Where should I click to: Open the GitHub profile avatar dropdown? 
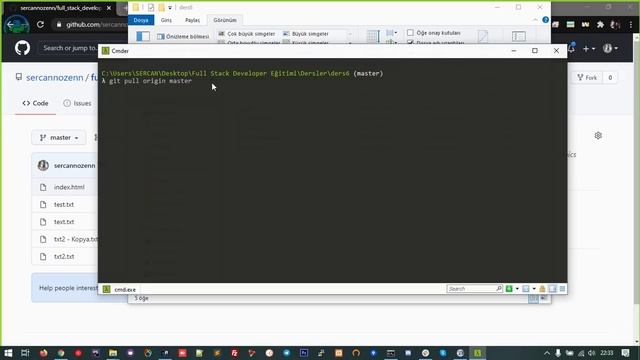click(610, 49)
